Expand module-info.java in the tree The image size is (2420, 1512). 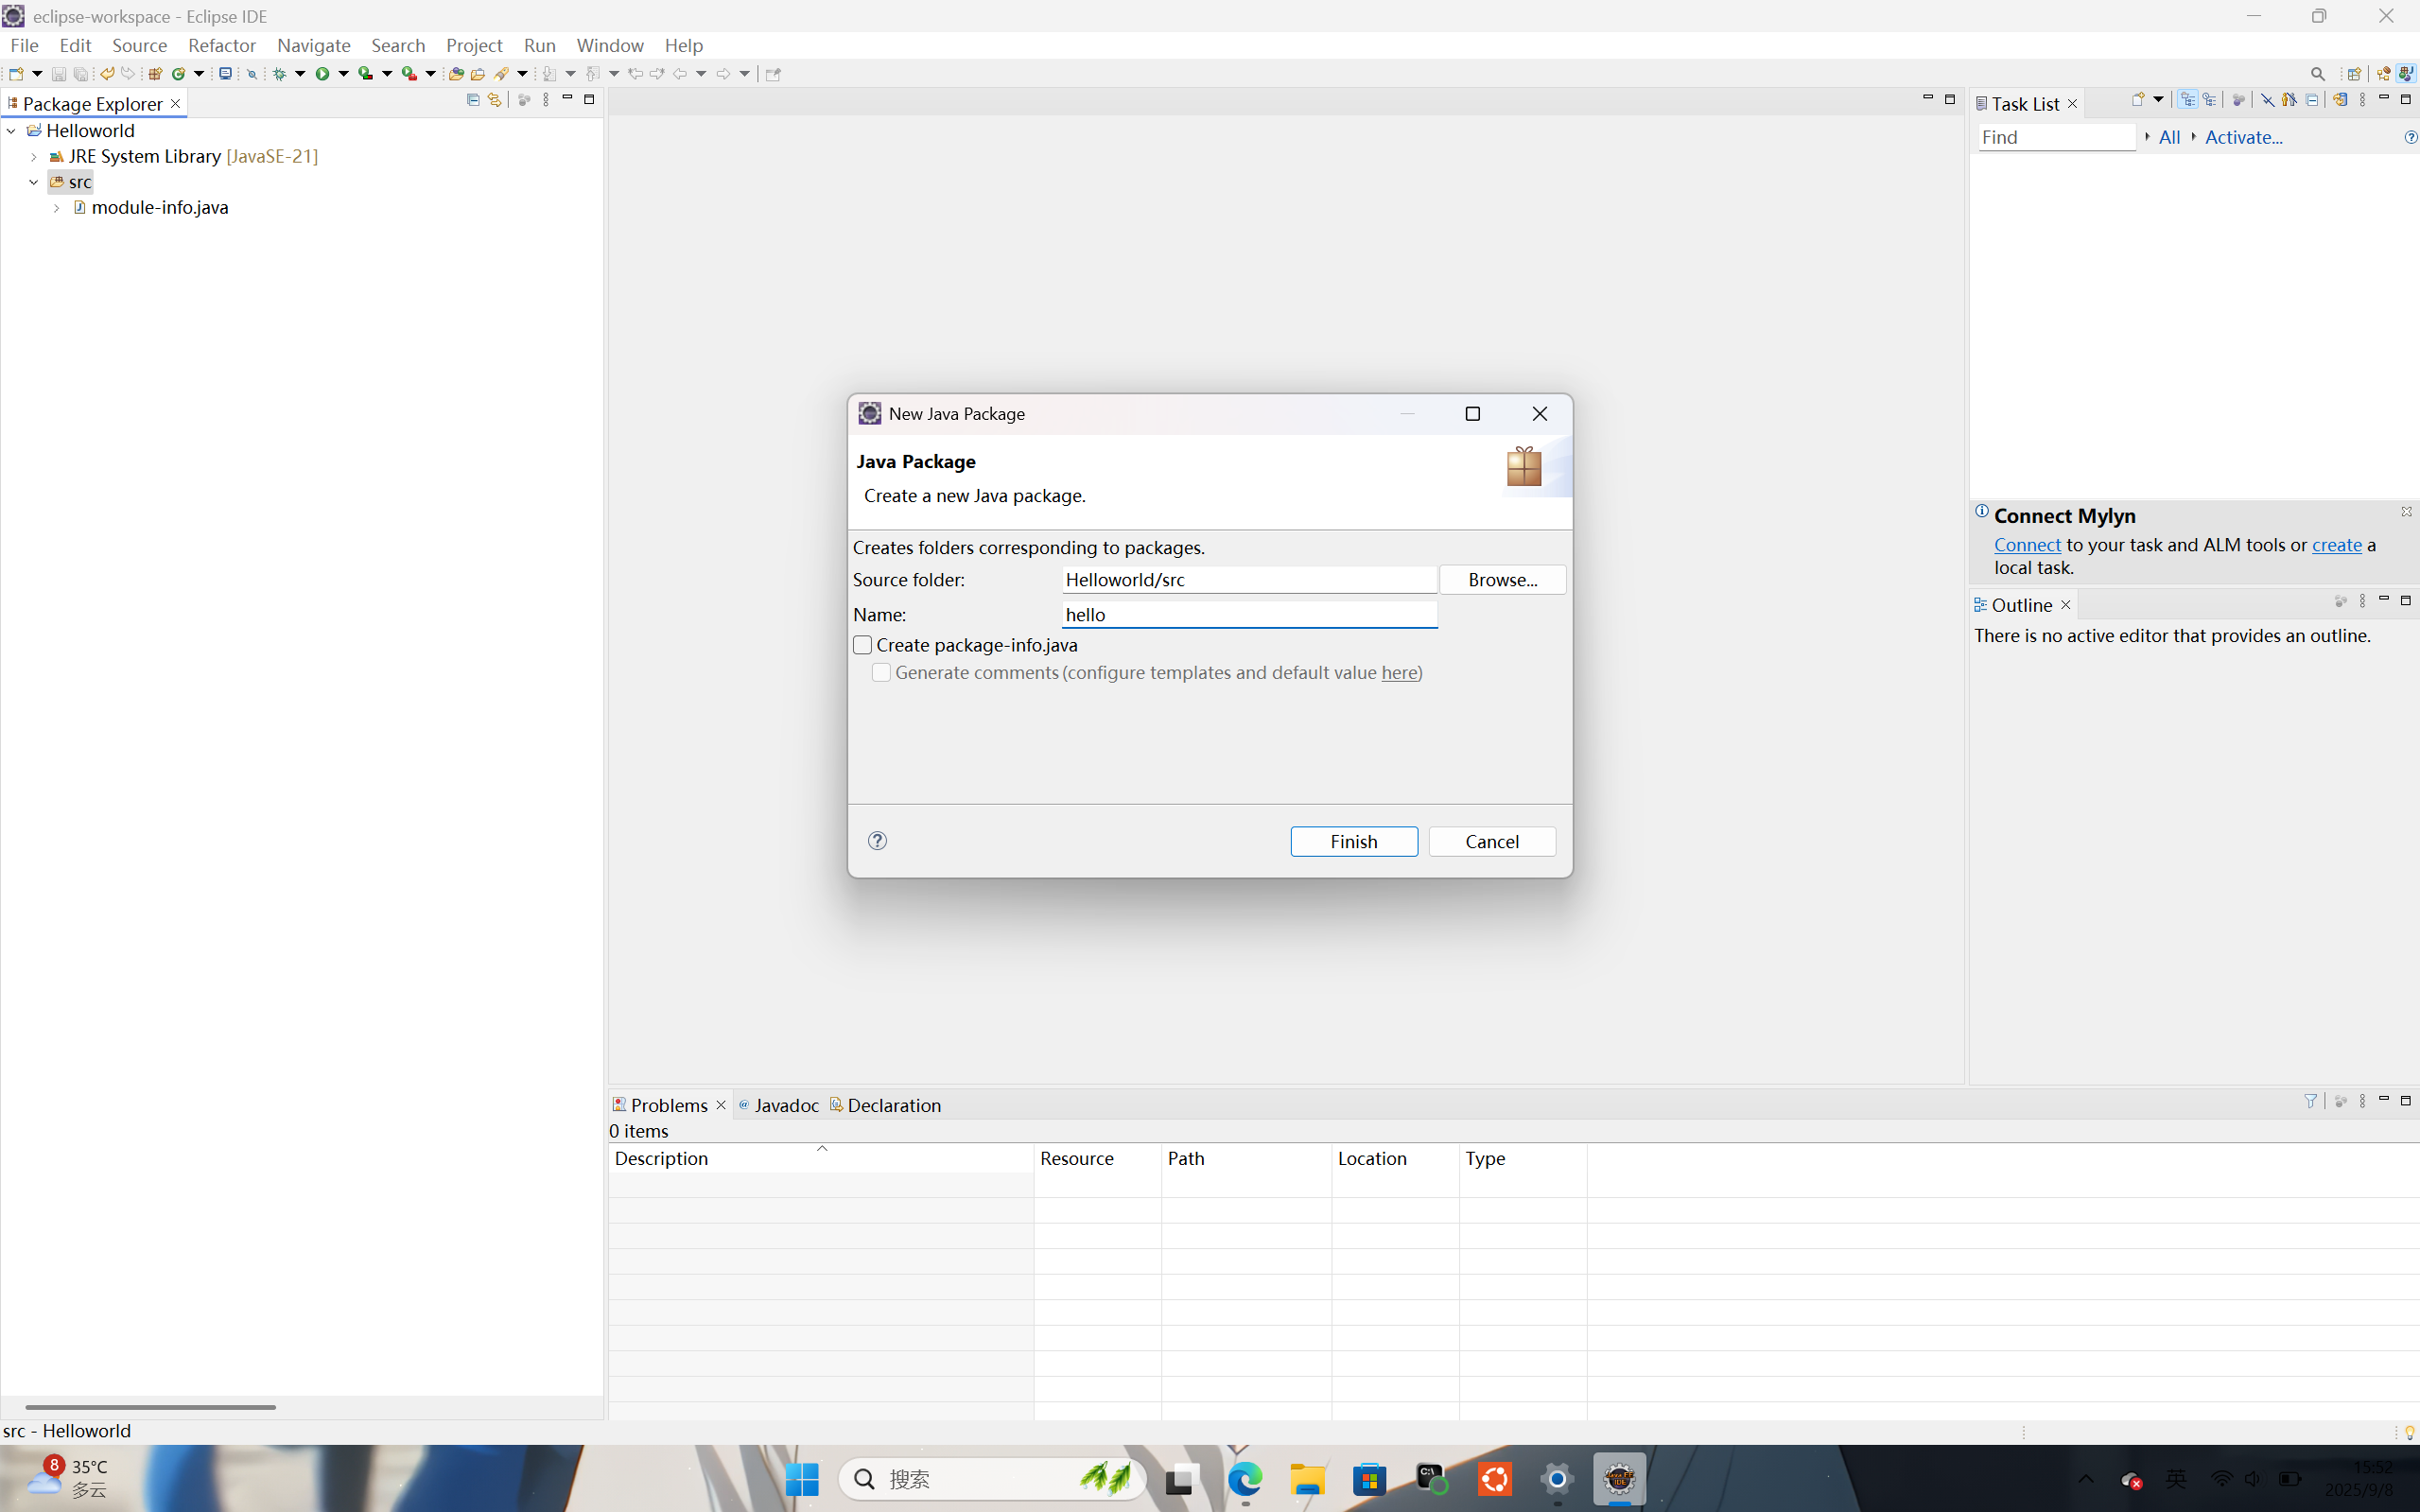click(x=57, y=207)
